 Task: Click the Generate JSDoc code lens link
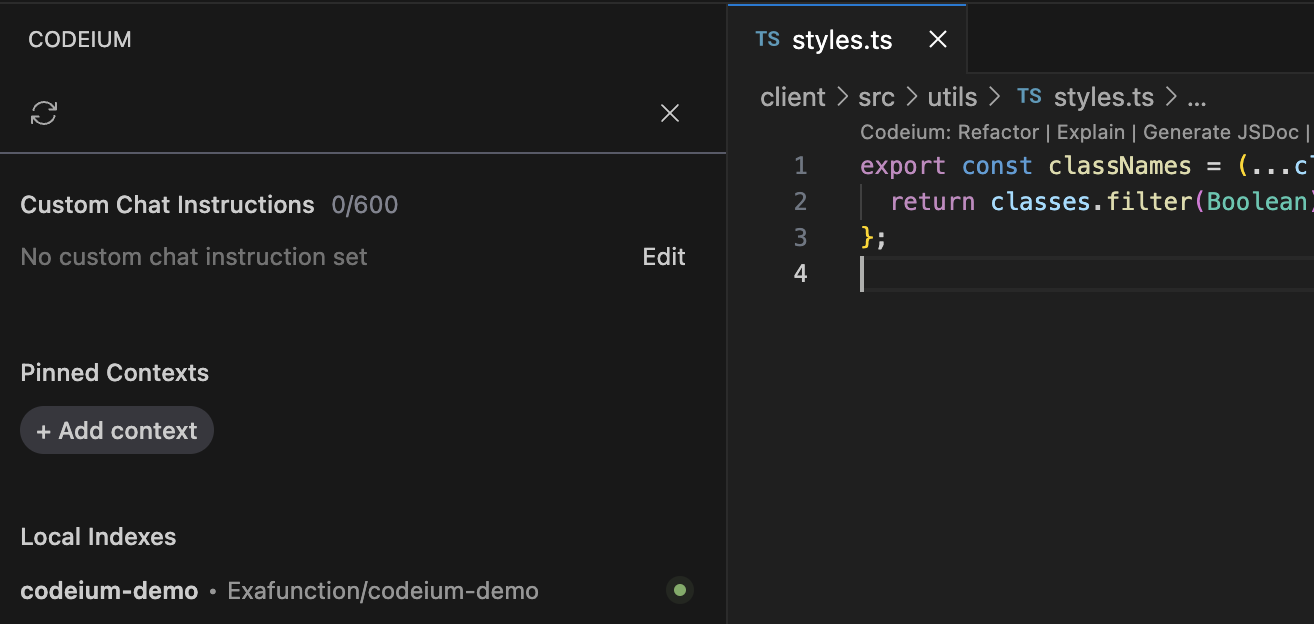tap(1221, 132)
